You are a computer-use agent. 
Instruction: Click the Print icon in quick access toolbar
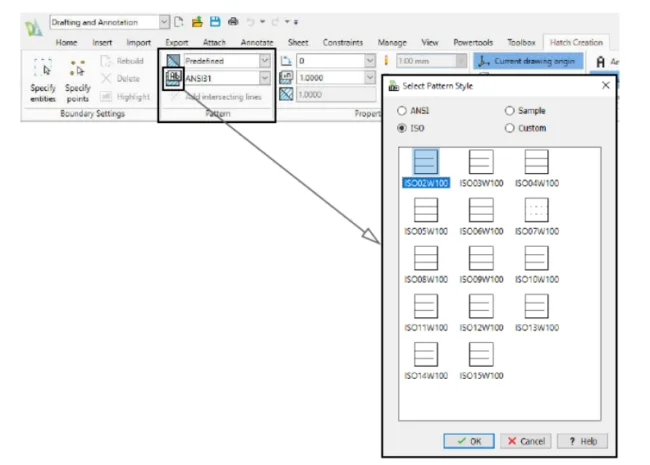[x=232, y=21]
